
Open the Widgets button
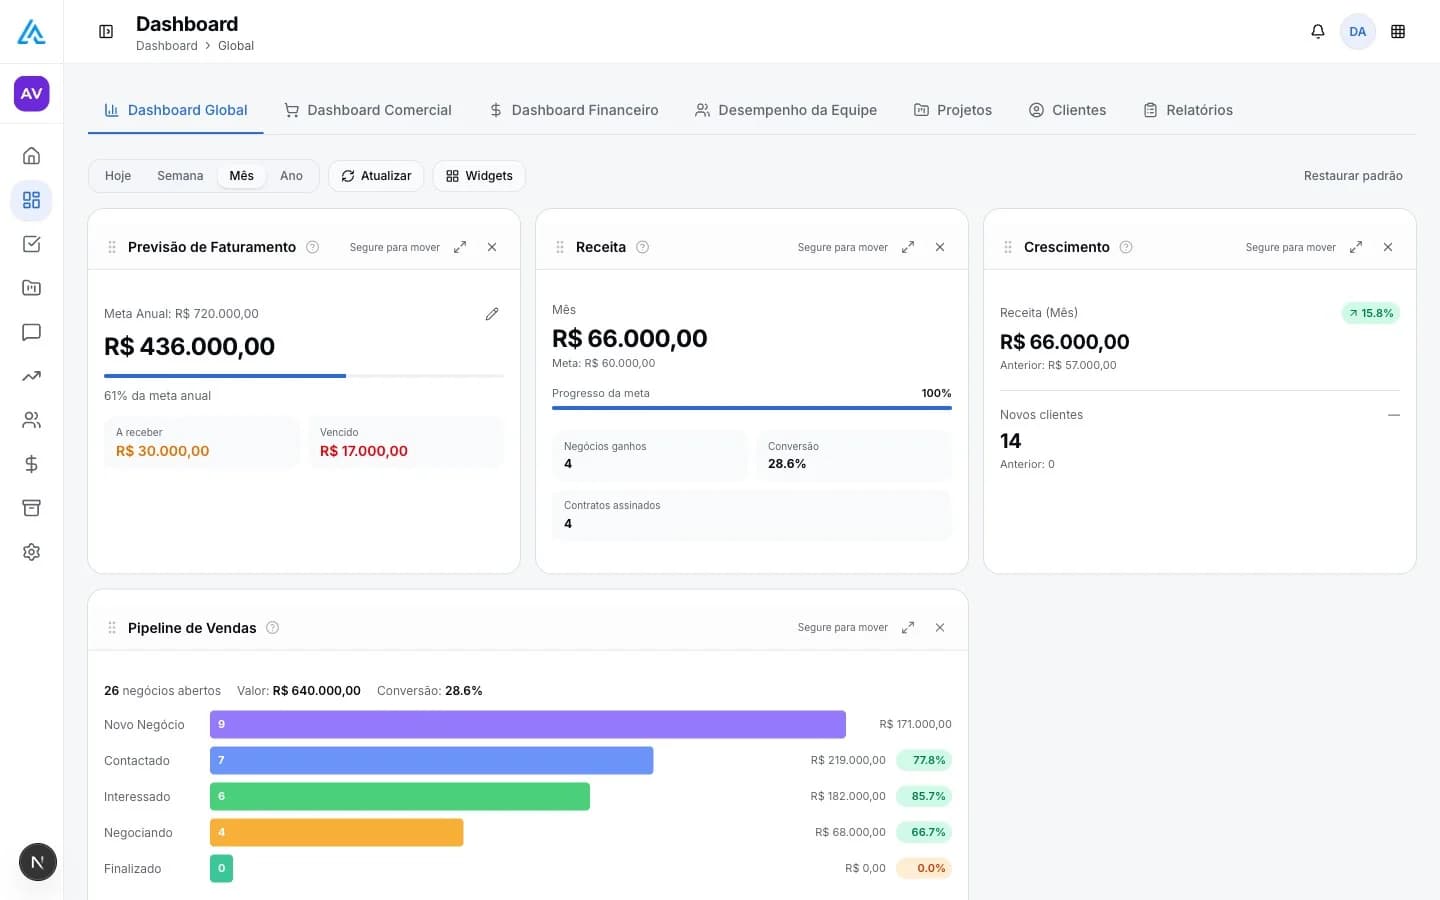[479, 176]
